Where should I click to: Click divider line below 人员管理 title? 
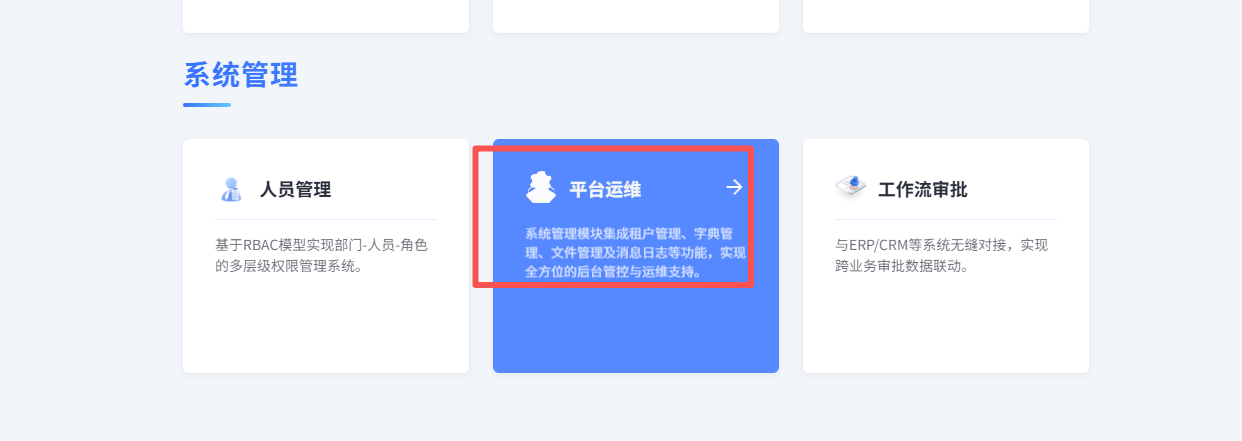click(x=326, y=219)
